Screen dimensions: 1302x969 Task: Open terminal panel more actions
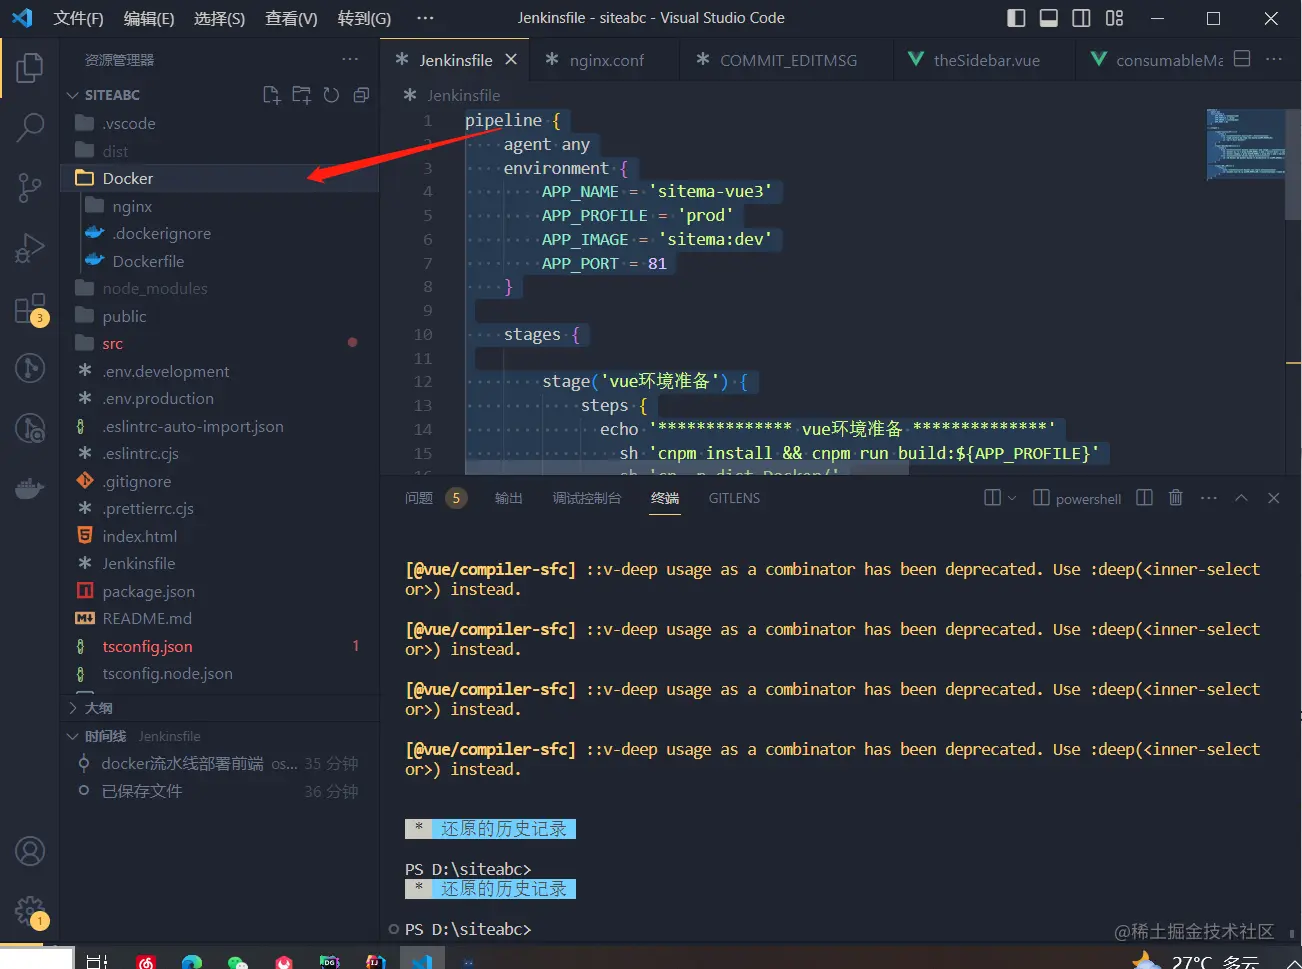click(x=1209, y=498)
